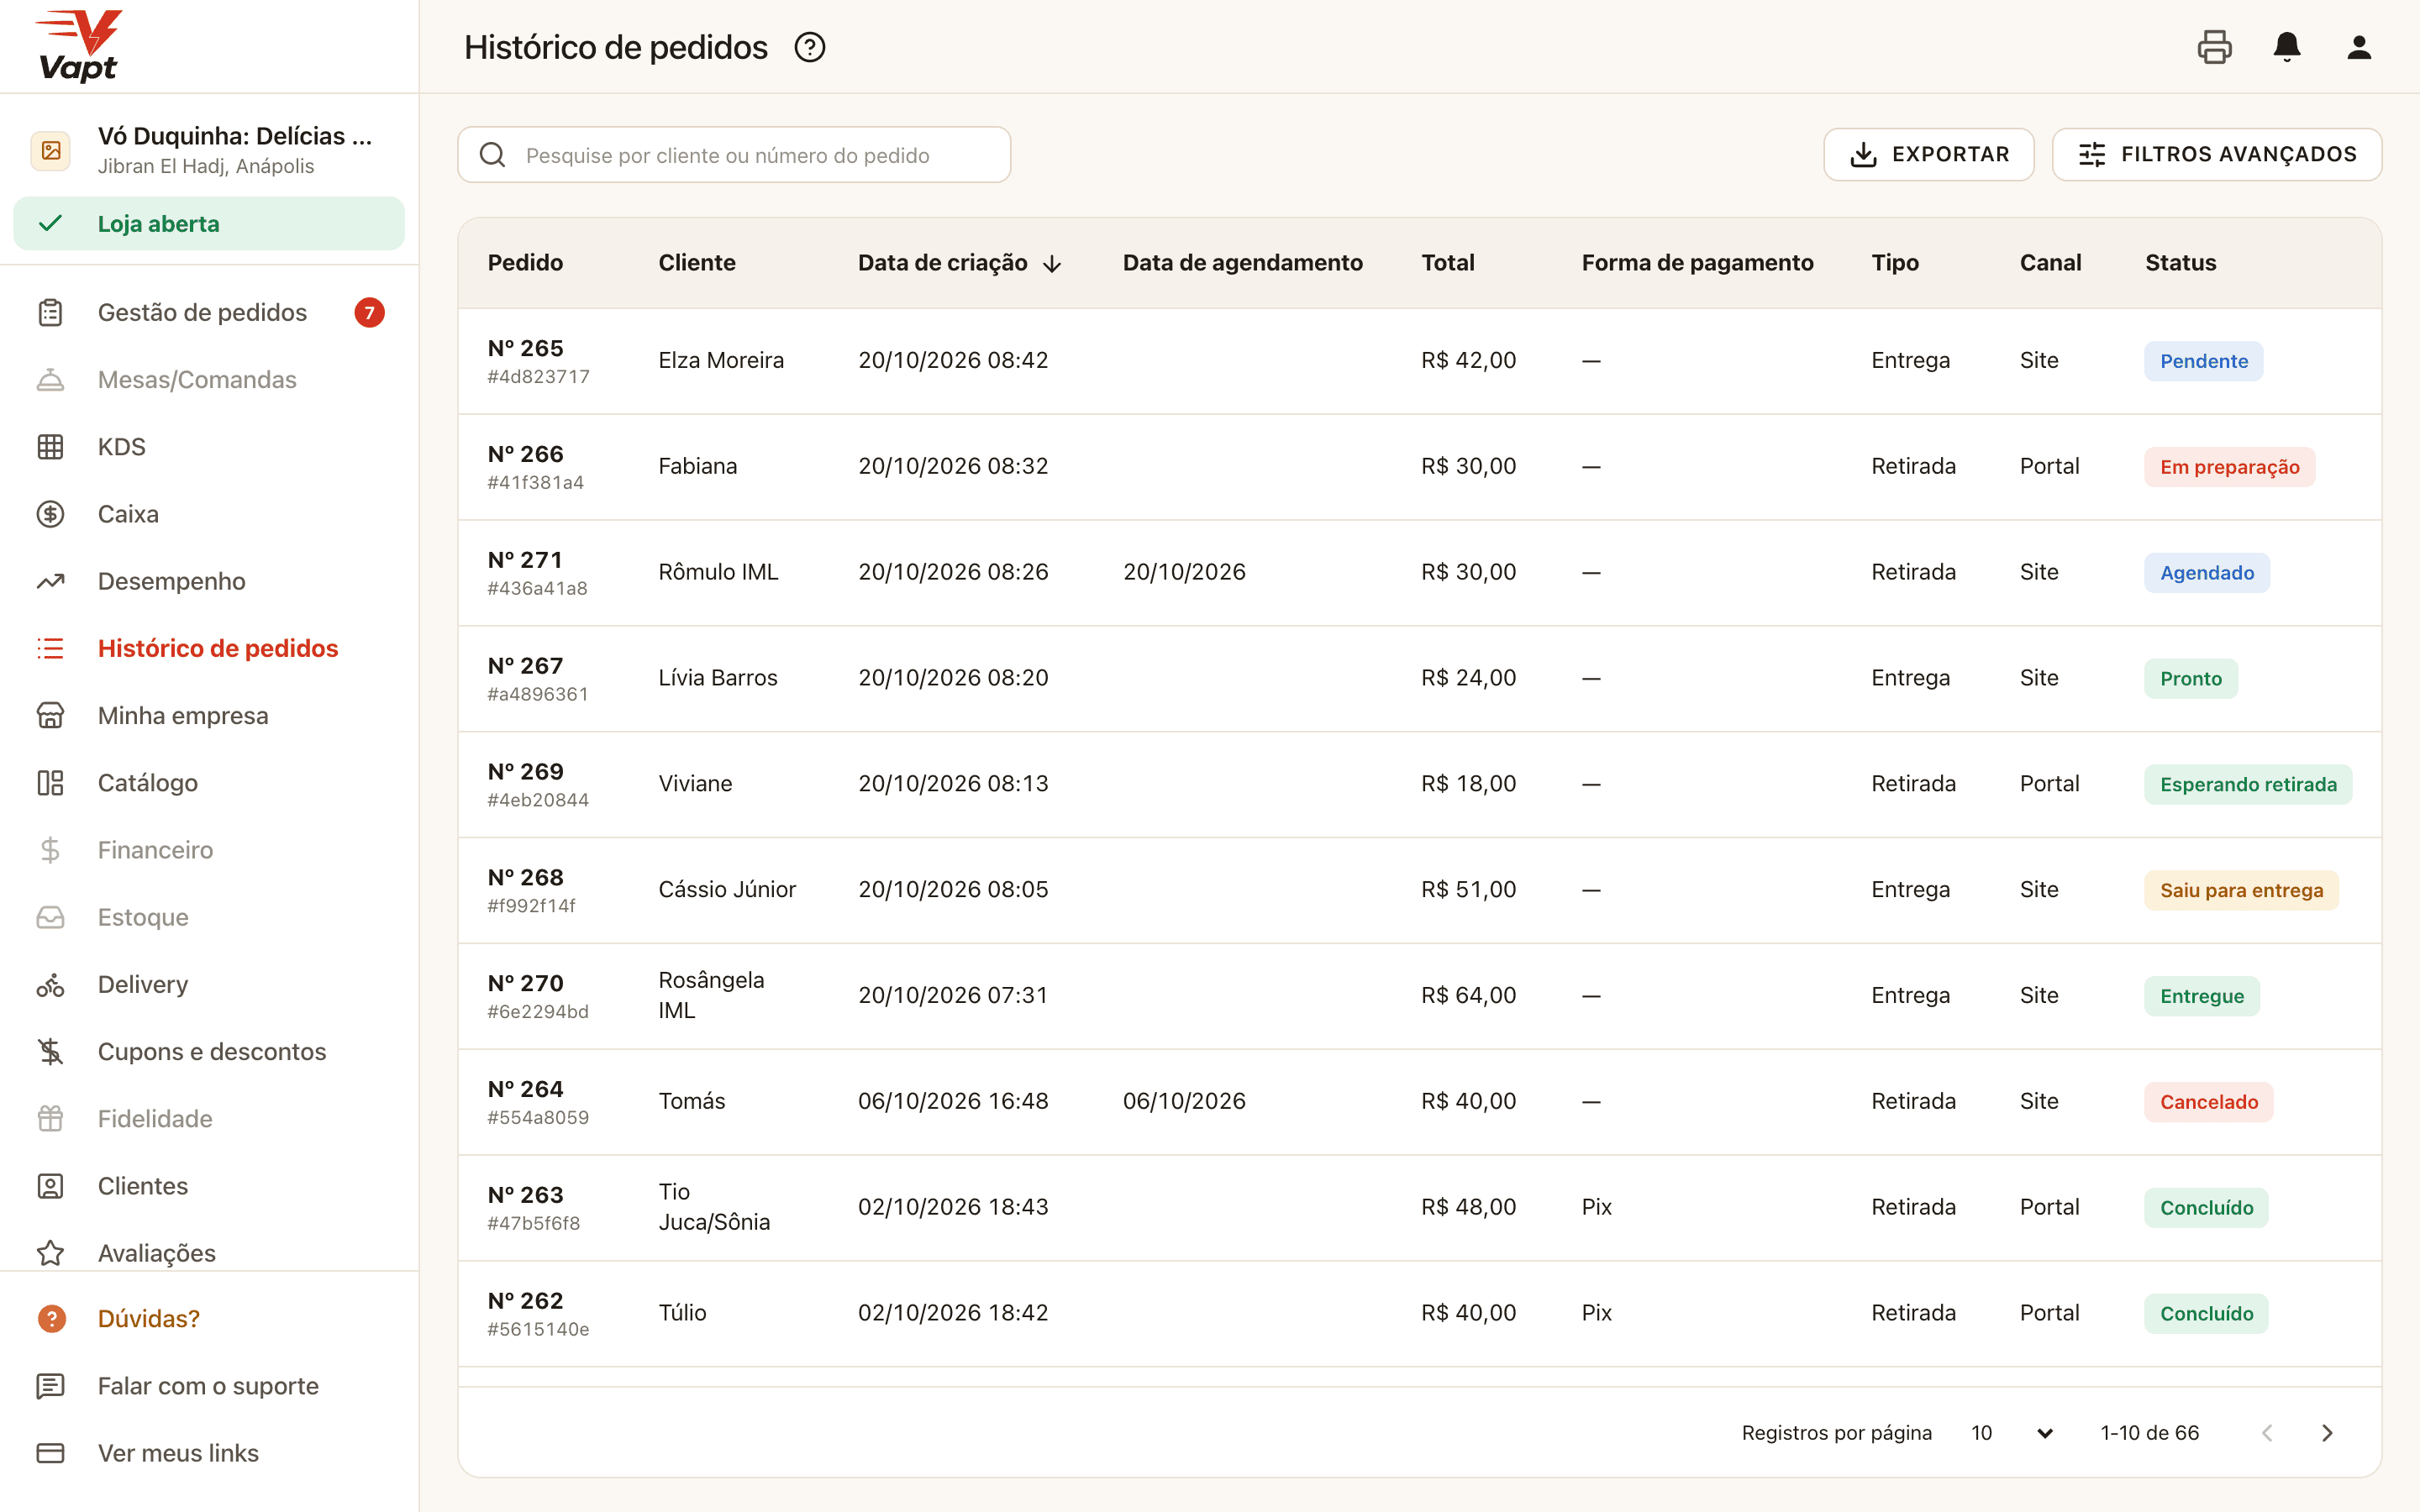This screenshot has width=2420, height=1512.
Task: Click the Dúvidas? help link
Action: pos(148,1319)
